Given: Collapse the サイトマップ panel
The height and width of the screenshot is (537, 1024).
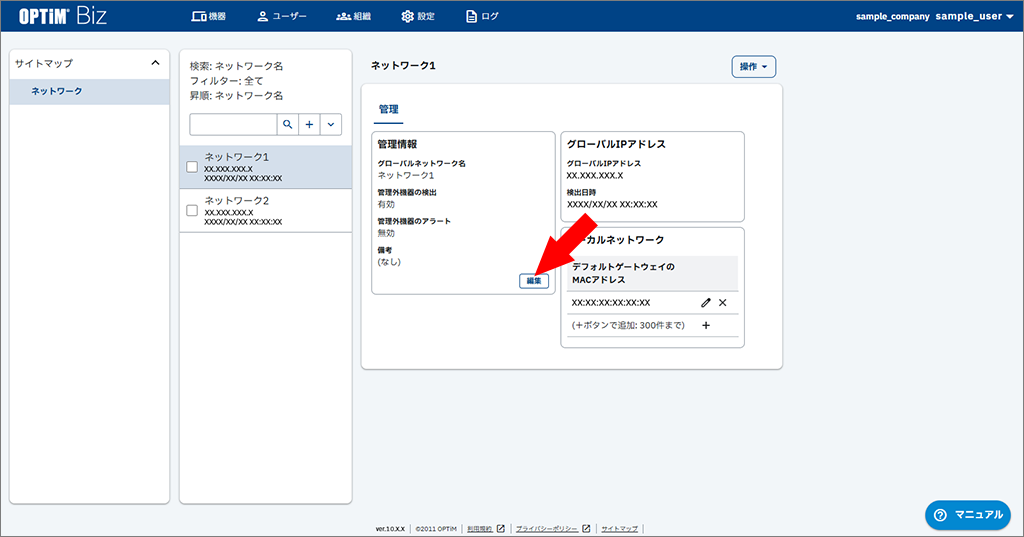Looking at the screenshot, I should (155, 63).
